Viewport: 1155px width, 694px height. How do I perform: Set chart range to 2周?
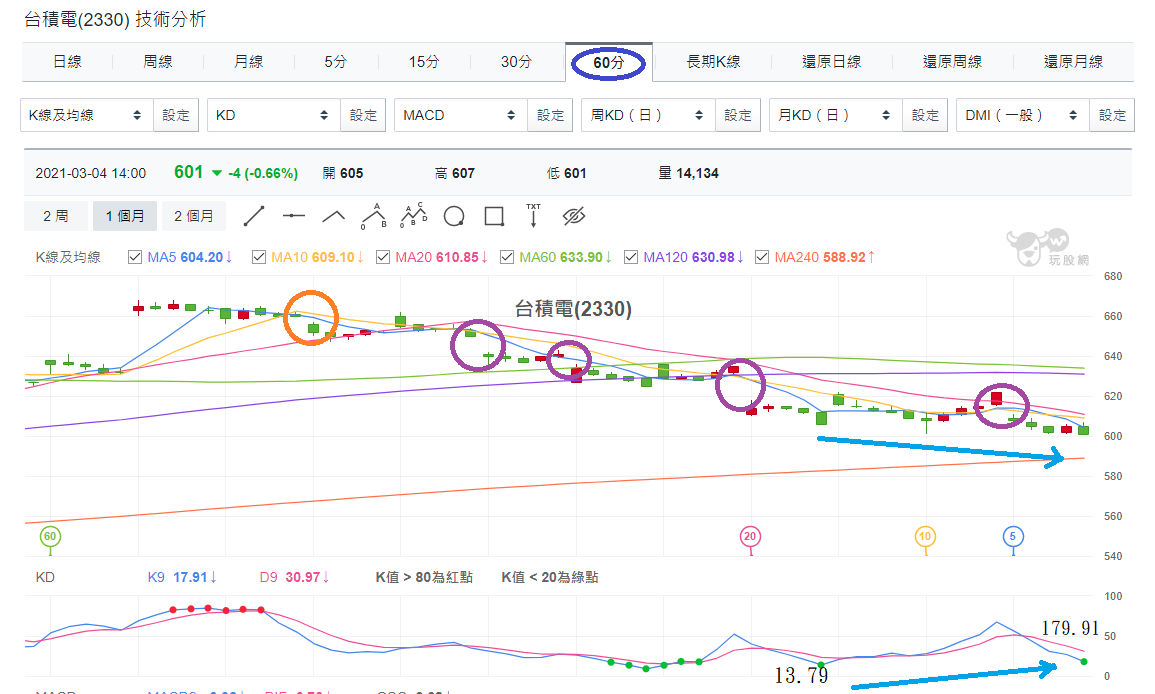55,216
